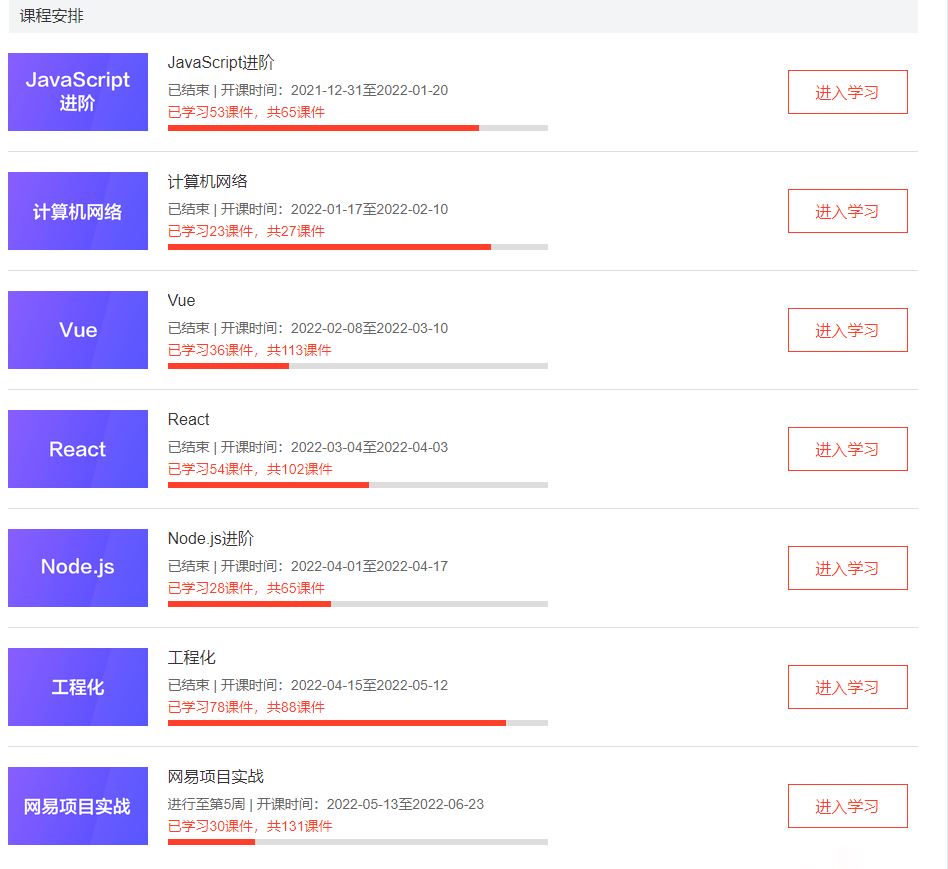Click the Vue course progress bar
The width and height of the screenshot is (948, 869).
357,366
